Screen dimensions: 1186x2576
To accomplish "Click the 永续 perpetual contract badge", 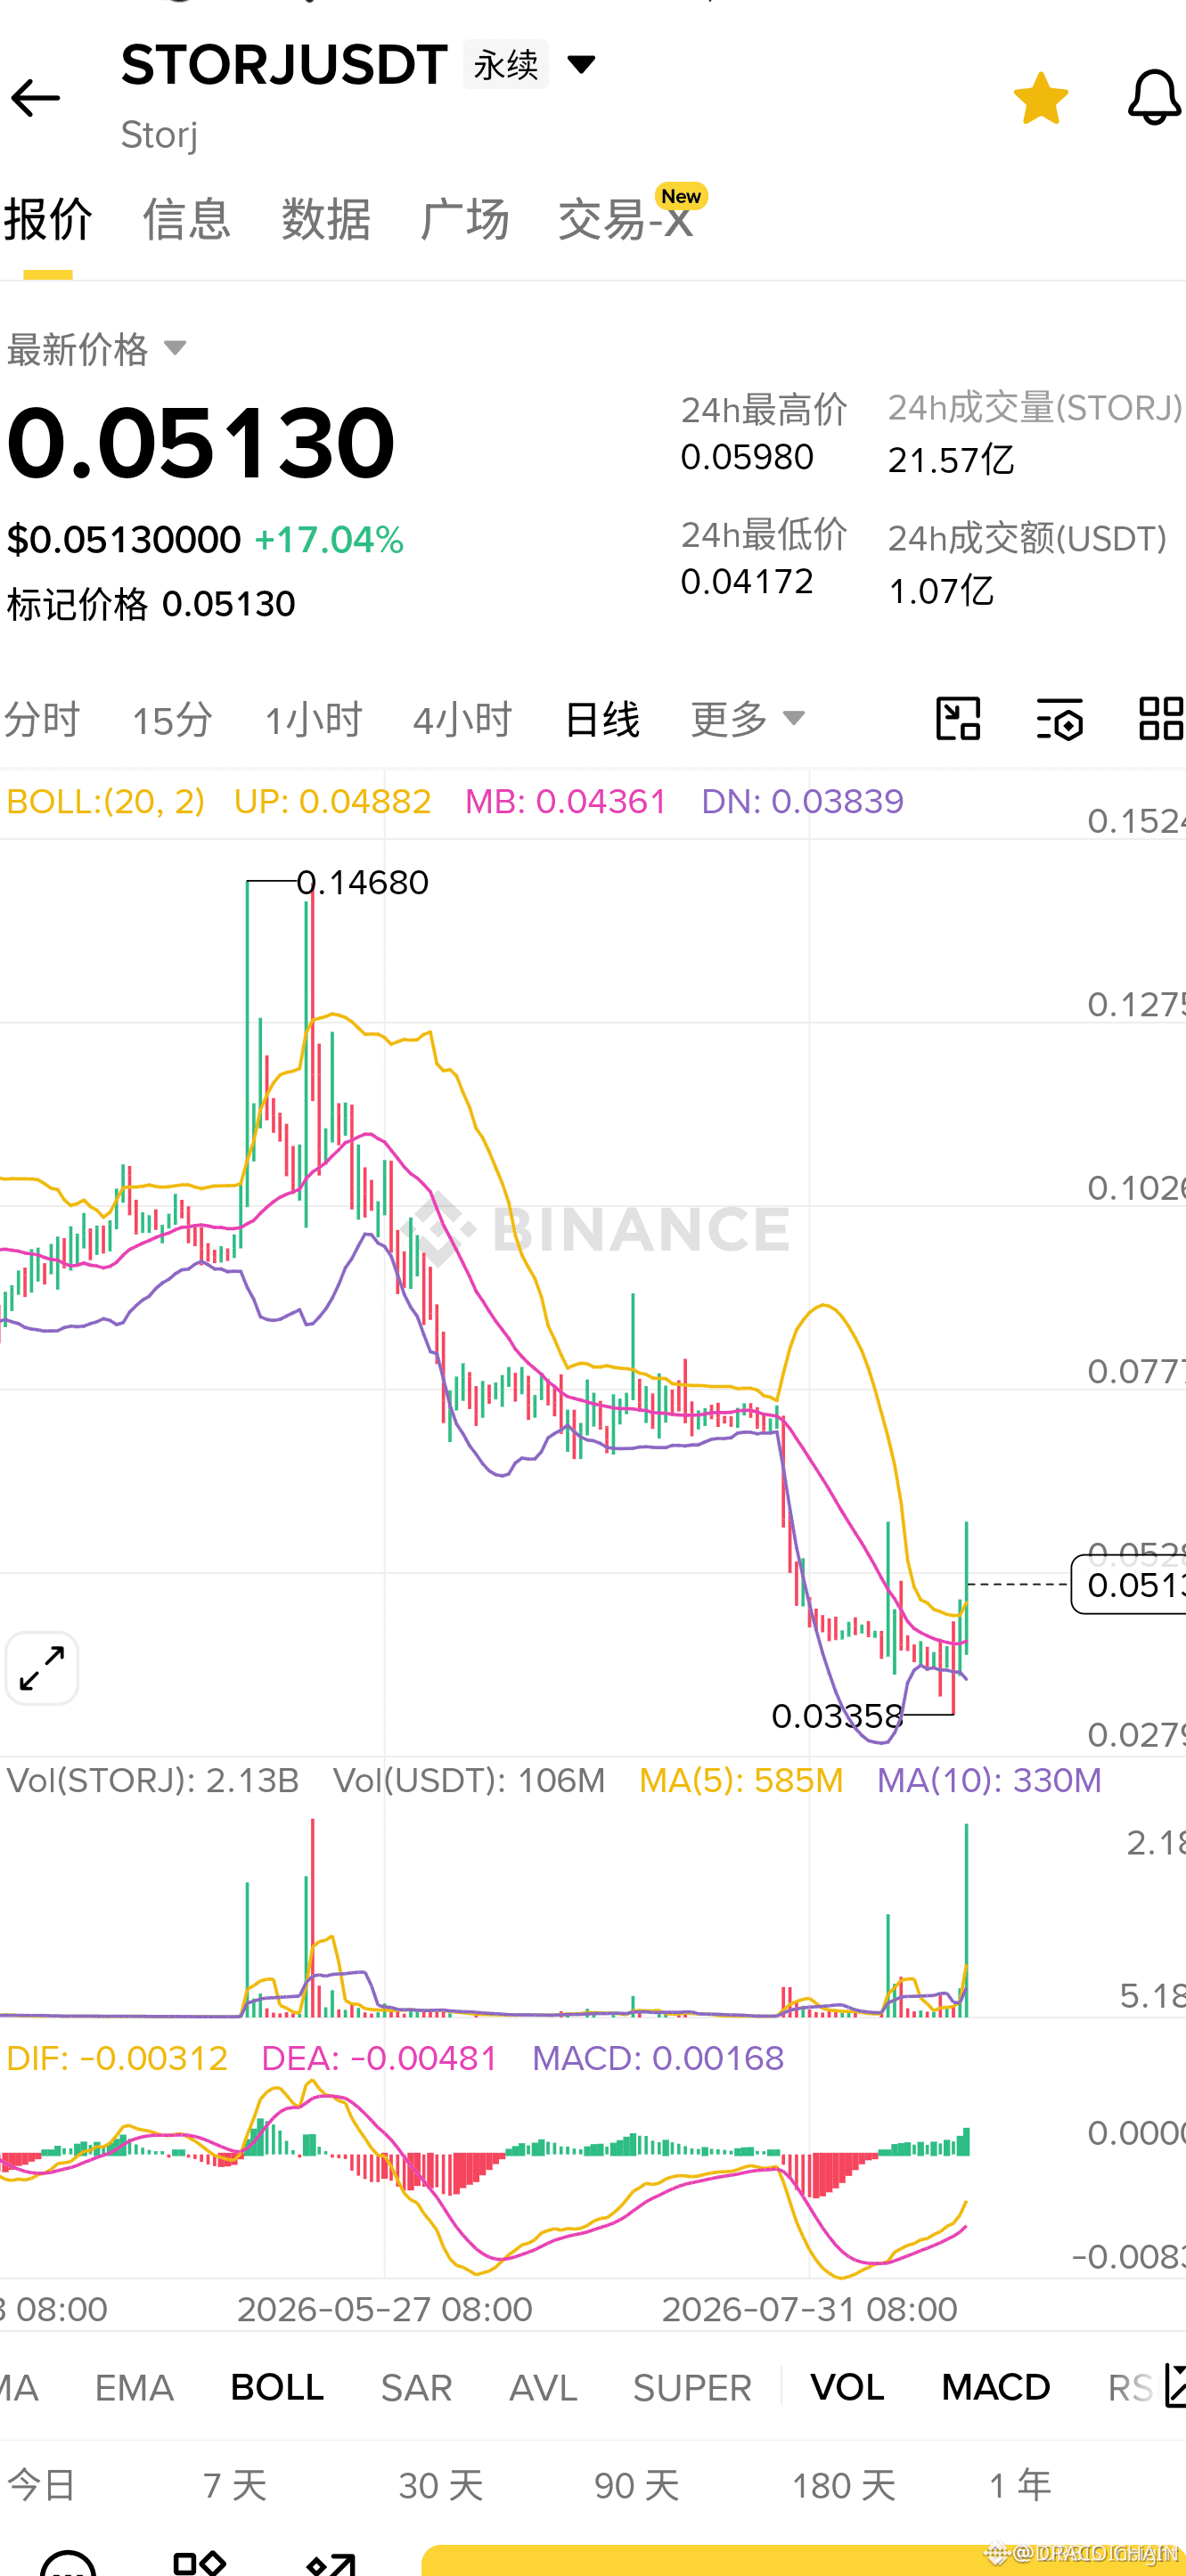I will (x=506, y=65).
